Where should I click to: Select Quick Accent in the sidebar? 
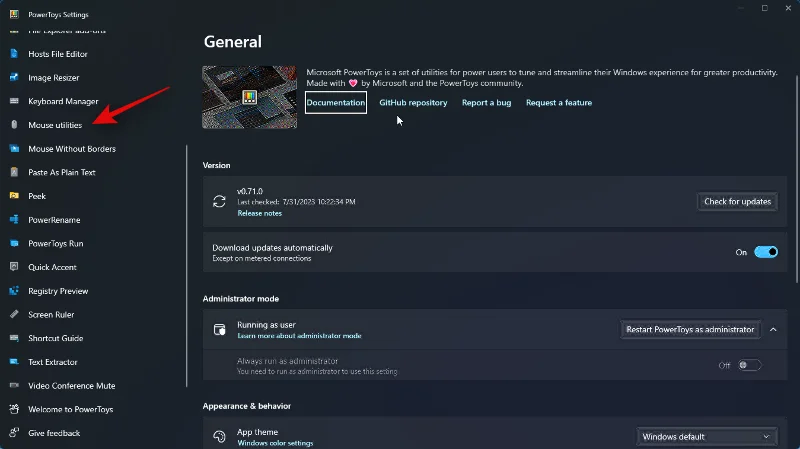click(x=53, y=267)
